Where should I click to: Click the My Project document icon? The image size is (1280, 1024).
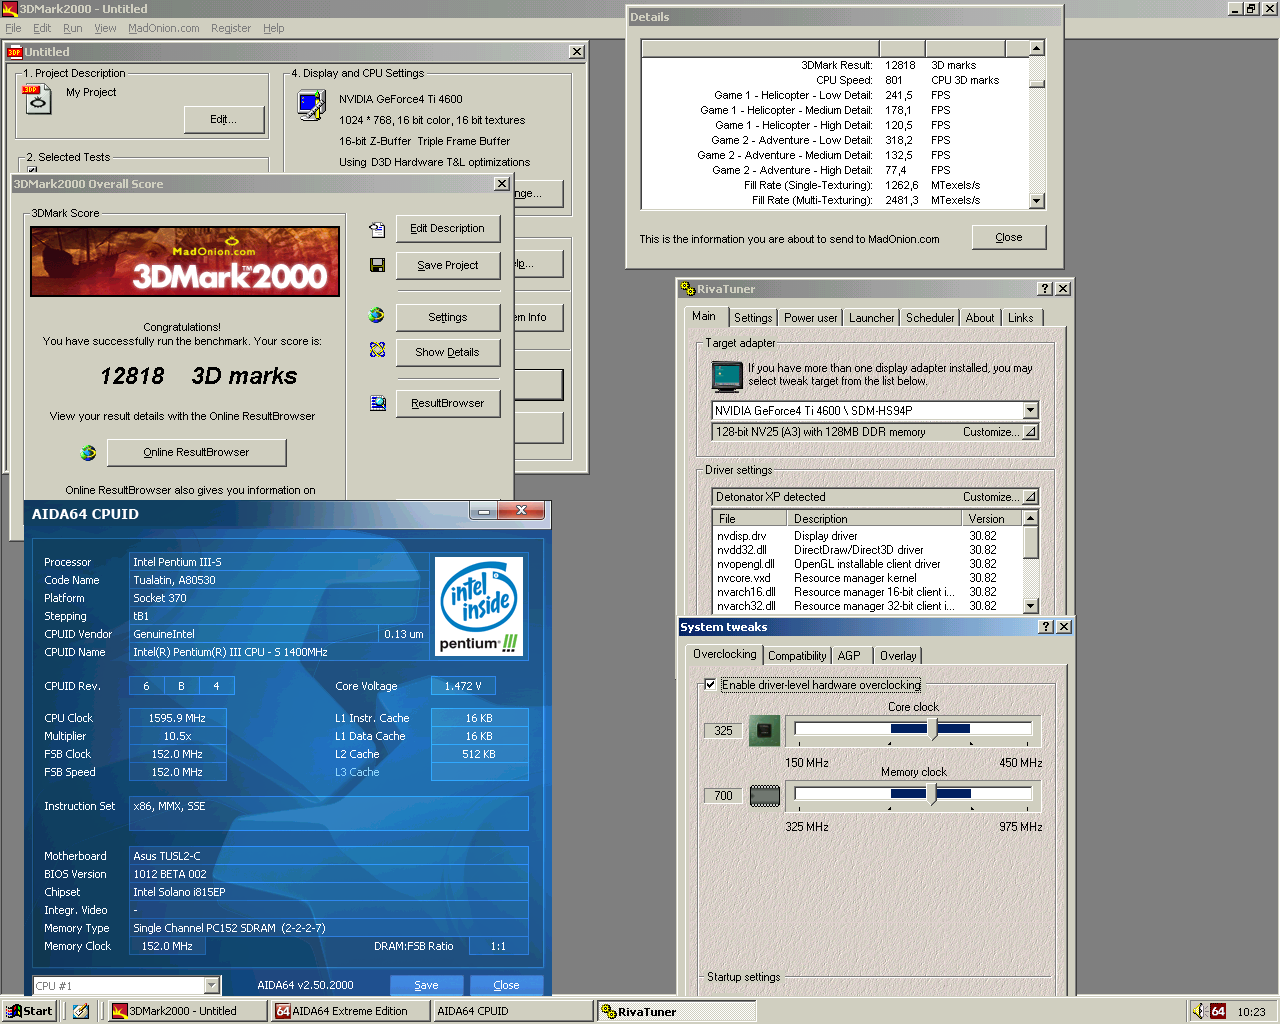pos(37,99)
